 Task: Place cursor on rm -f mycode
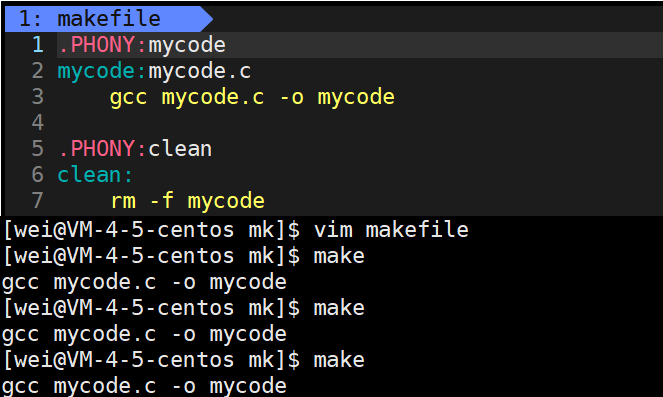tap(188, 201)
